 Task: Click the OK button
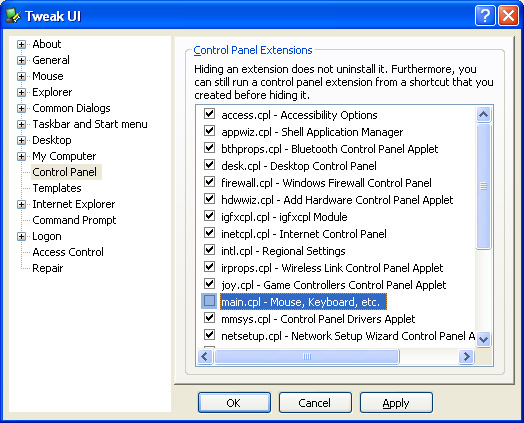(234, 403)
